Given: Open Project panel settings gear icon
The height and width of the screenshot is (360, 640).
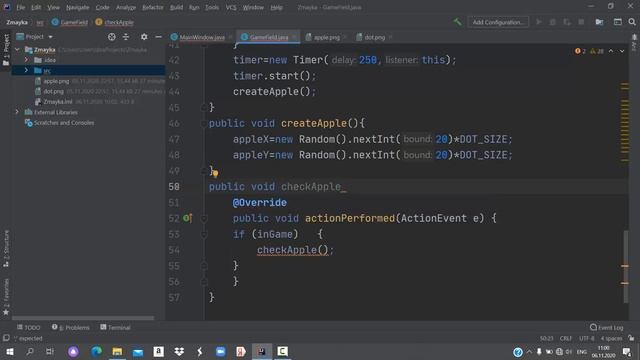Looking at the screenshot, I should [x=144, y=37].
